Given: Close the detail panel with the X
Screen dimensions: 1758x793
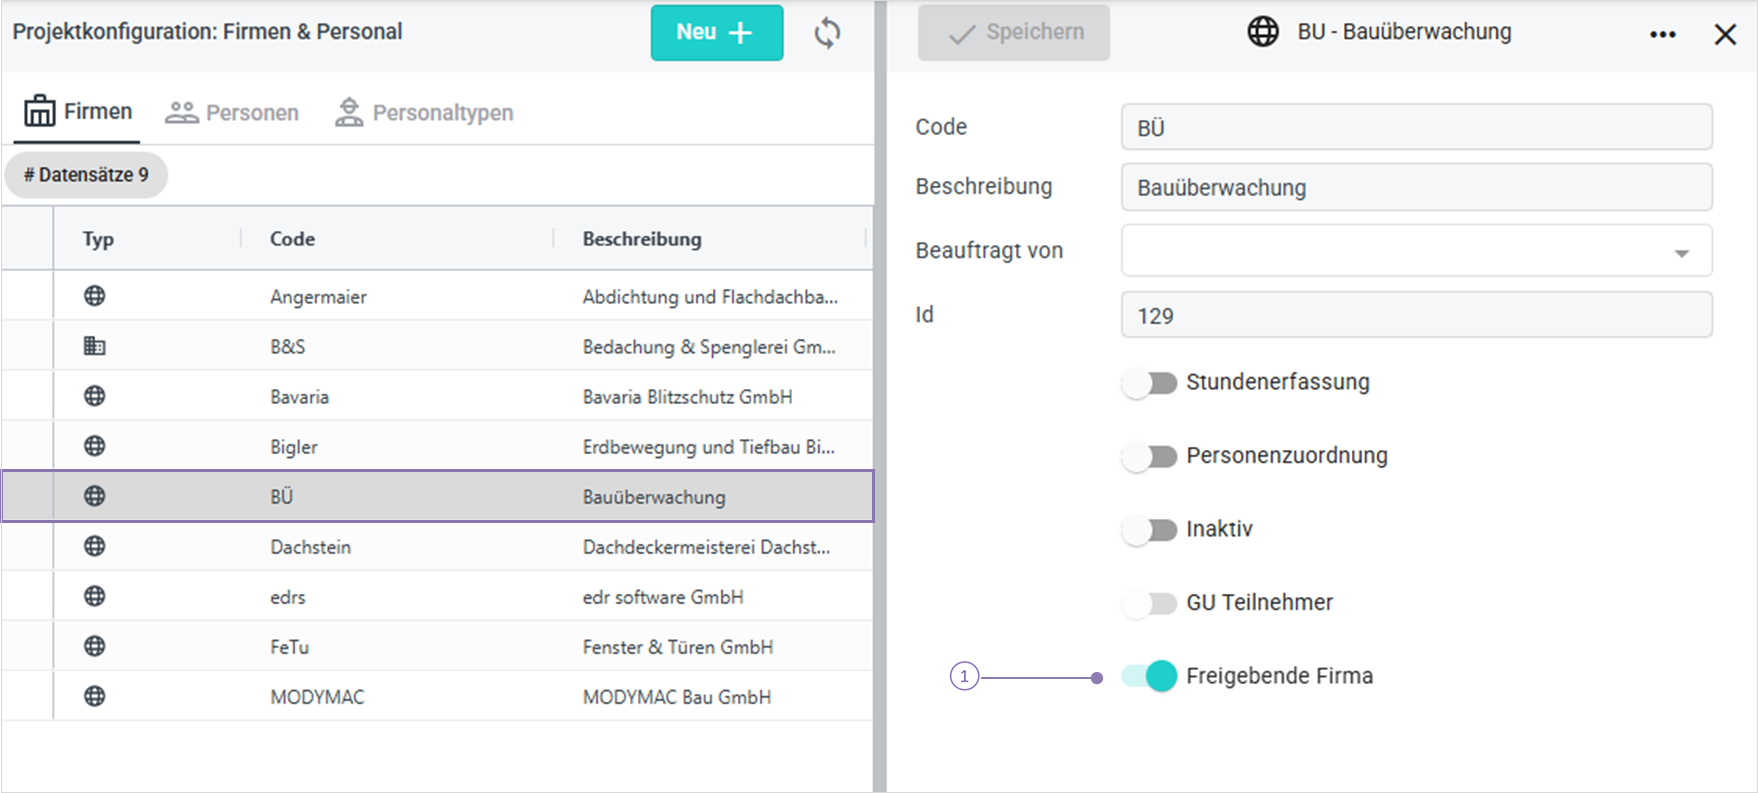Looking at the screenshot, I should pos(1725,34).
